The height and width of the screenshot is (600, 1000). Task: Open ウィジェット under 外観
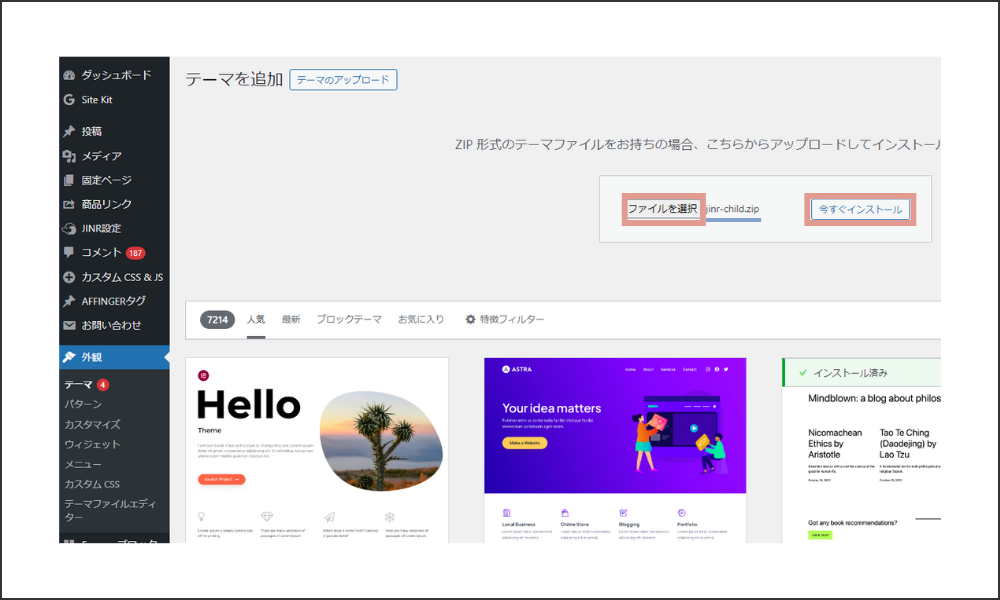92,444
